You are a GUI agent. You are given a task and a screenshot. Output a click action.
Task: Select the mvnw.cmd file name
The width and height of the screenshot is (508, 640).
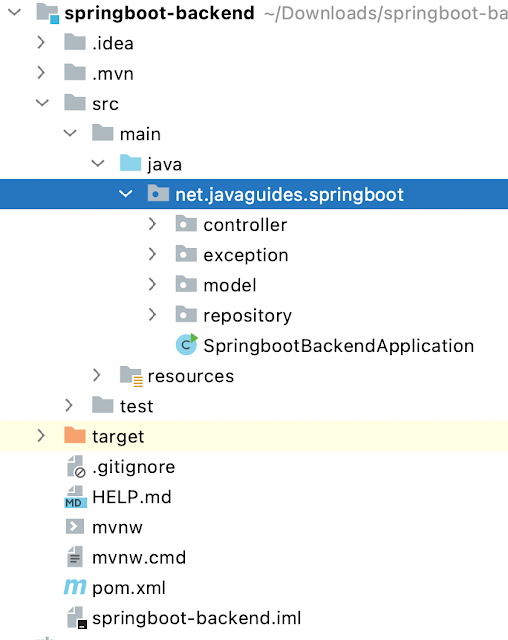pos(139,558)
